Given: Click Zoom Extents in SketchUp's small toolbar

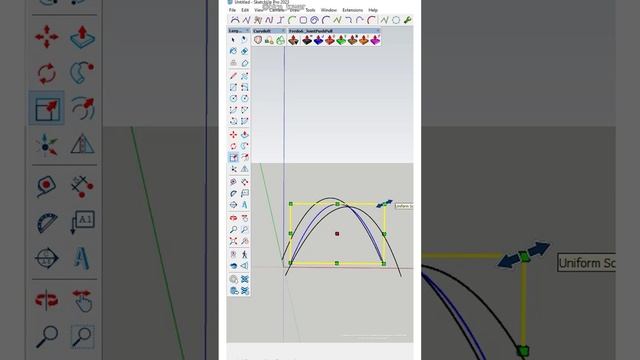Looking at the screenshot, I should coord(233,241).
